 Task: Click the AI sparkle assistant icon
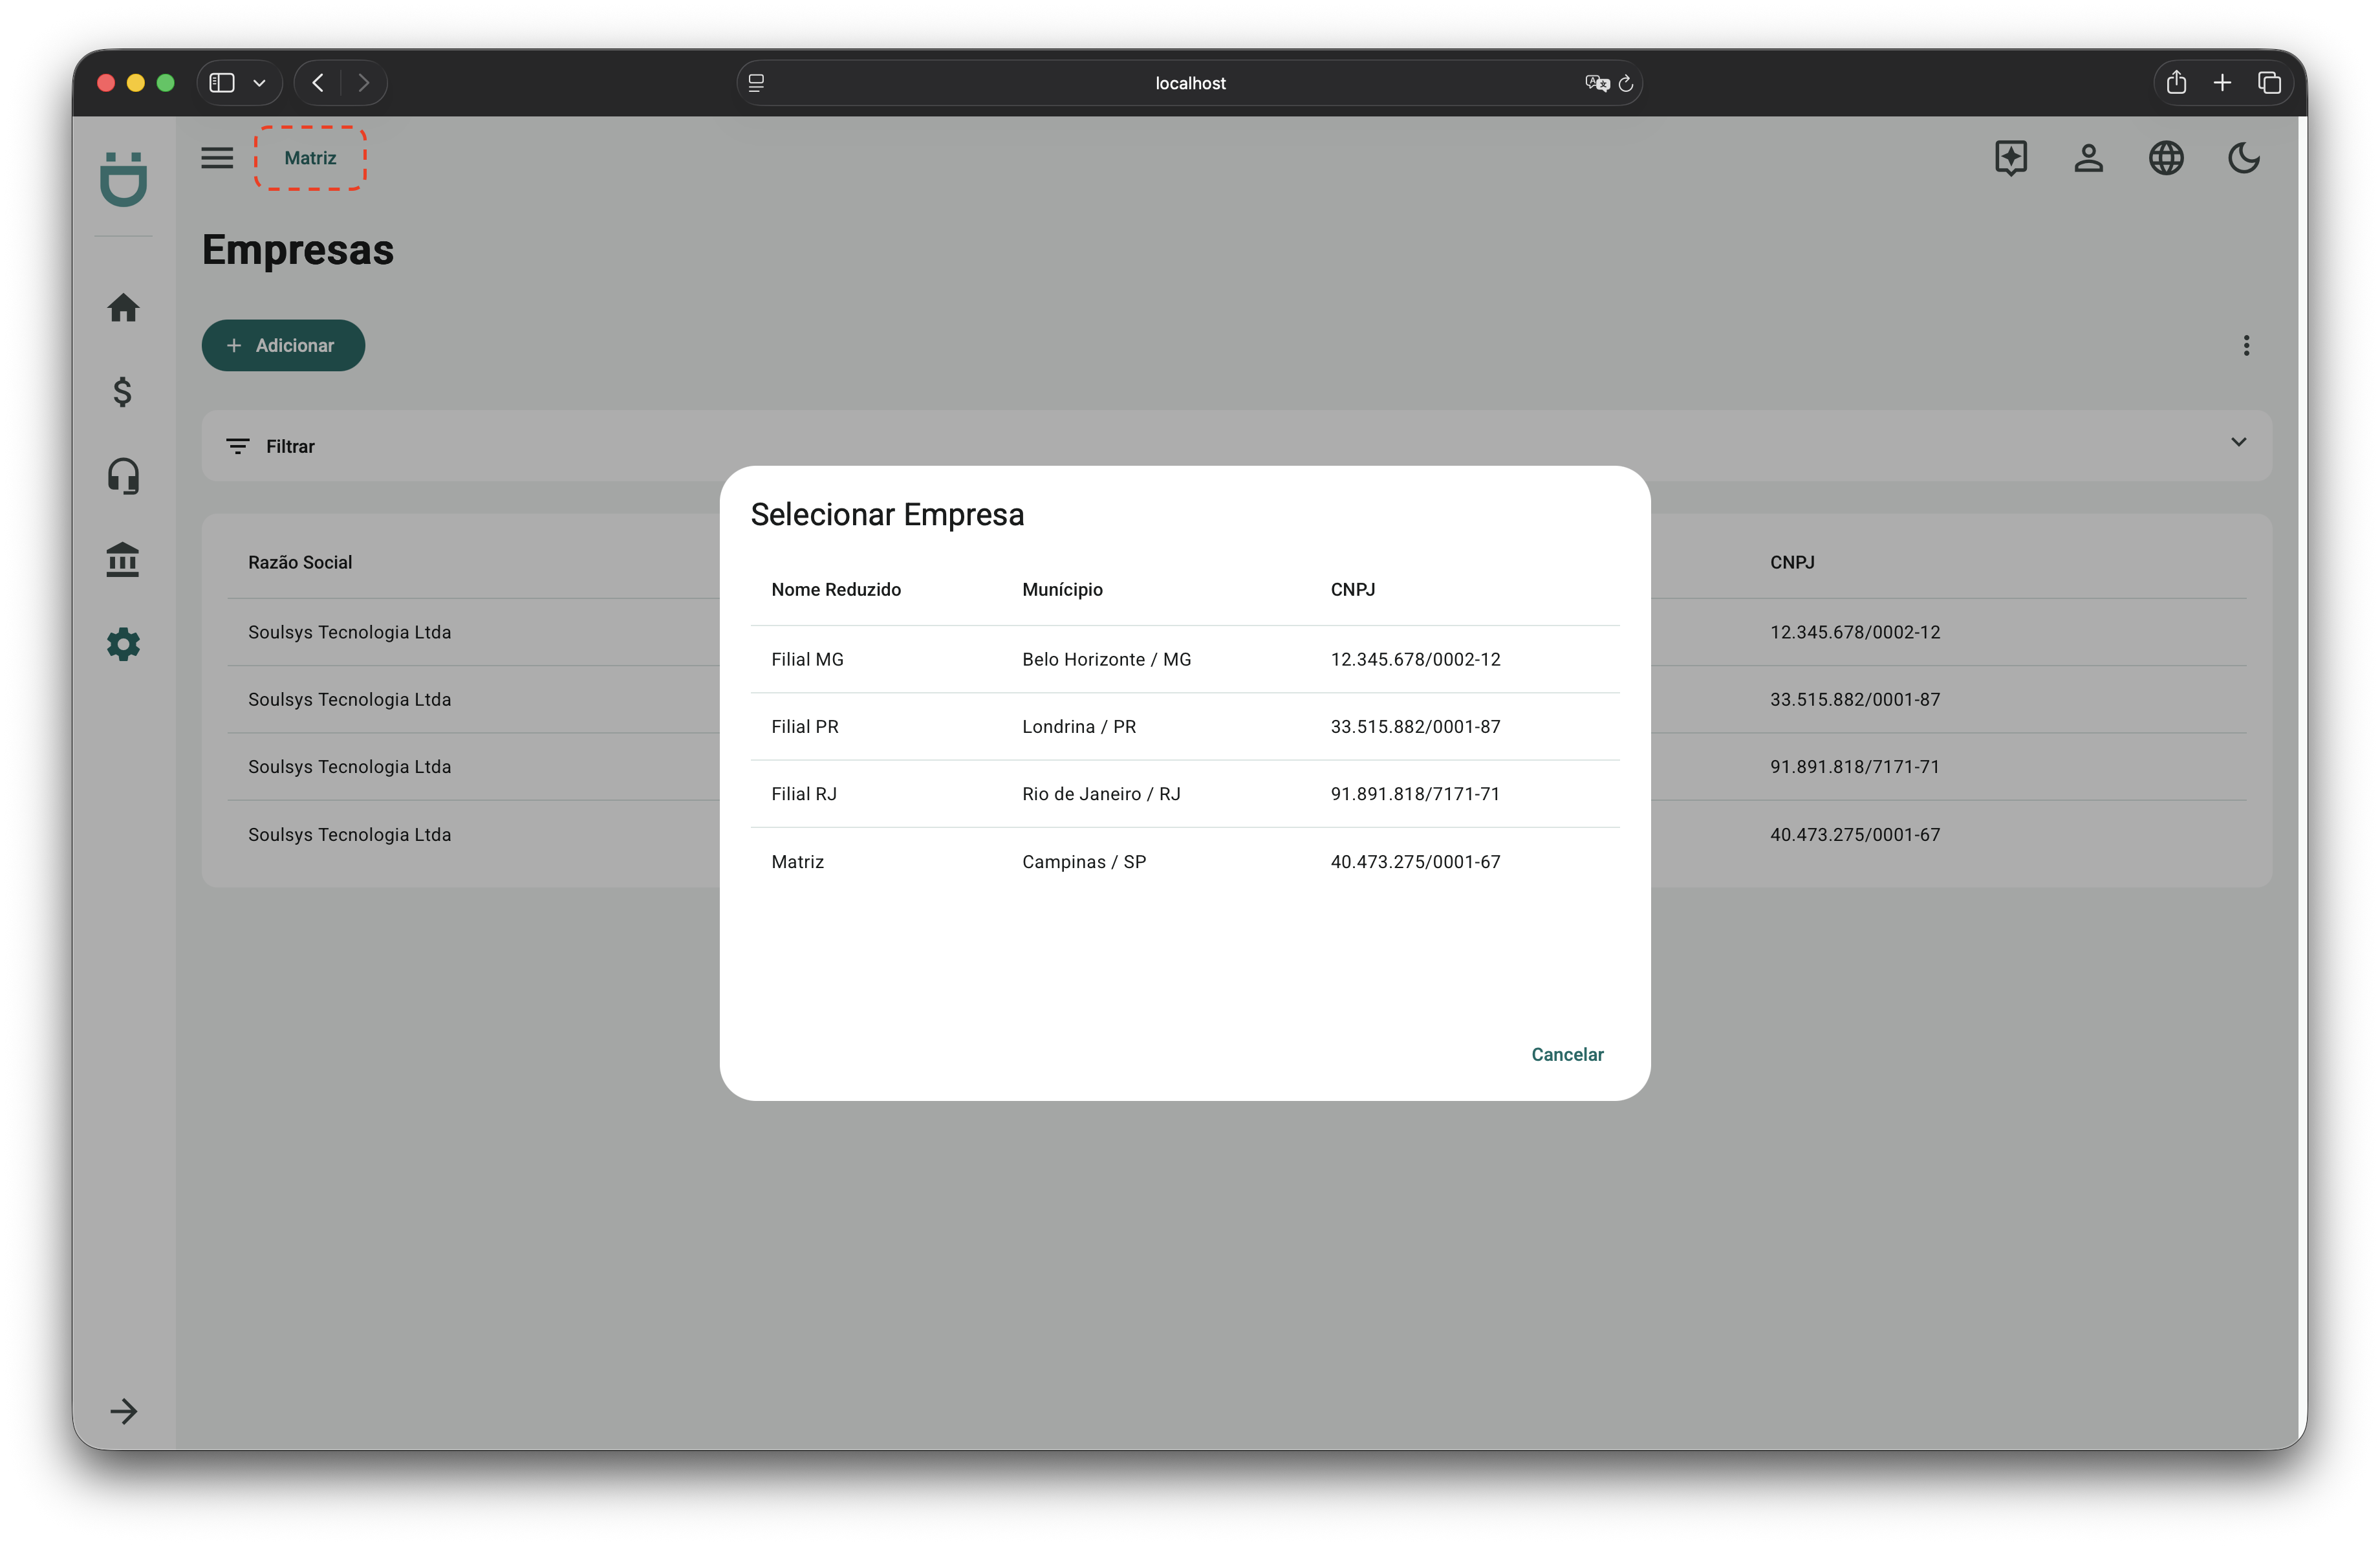click(2010, 158)
